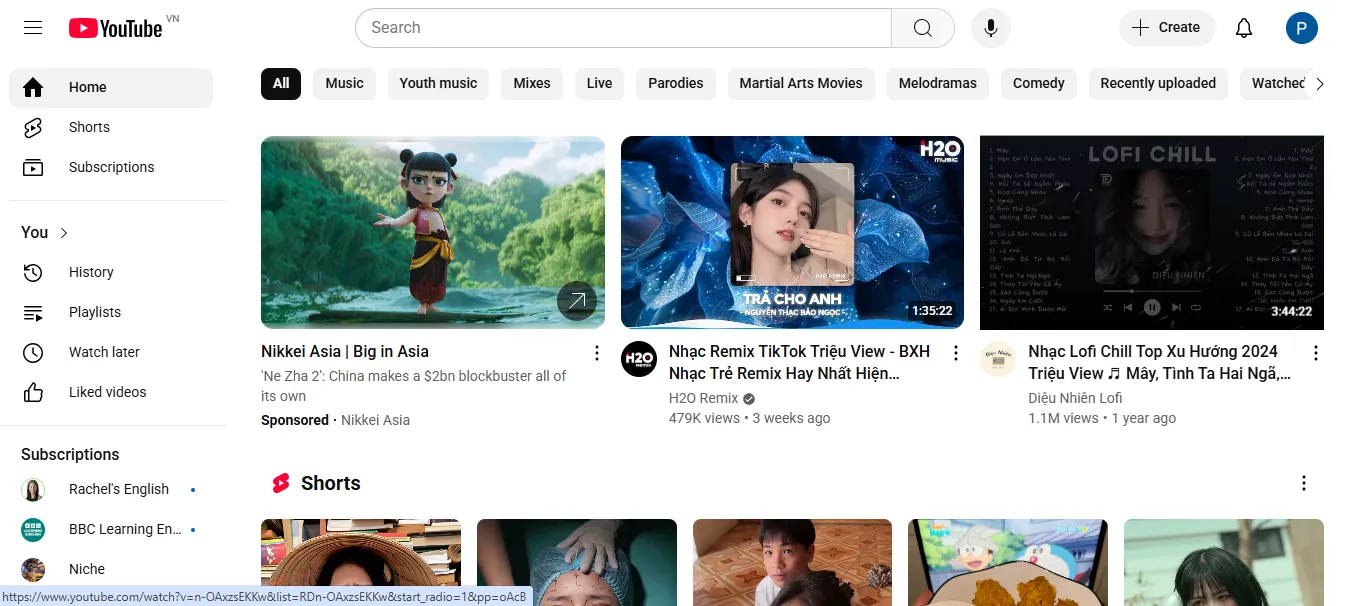Click the YouTube logo
Screen dimensions: 1351x606
(115, 28)
